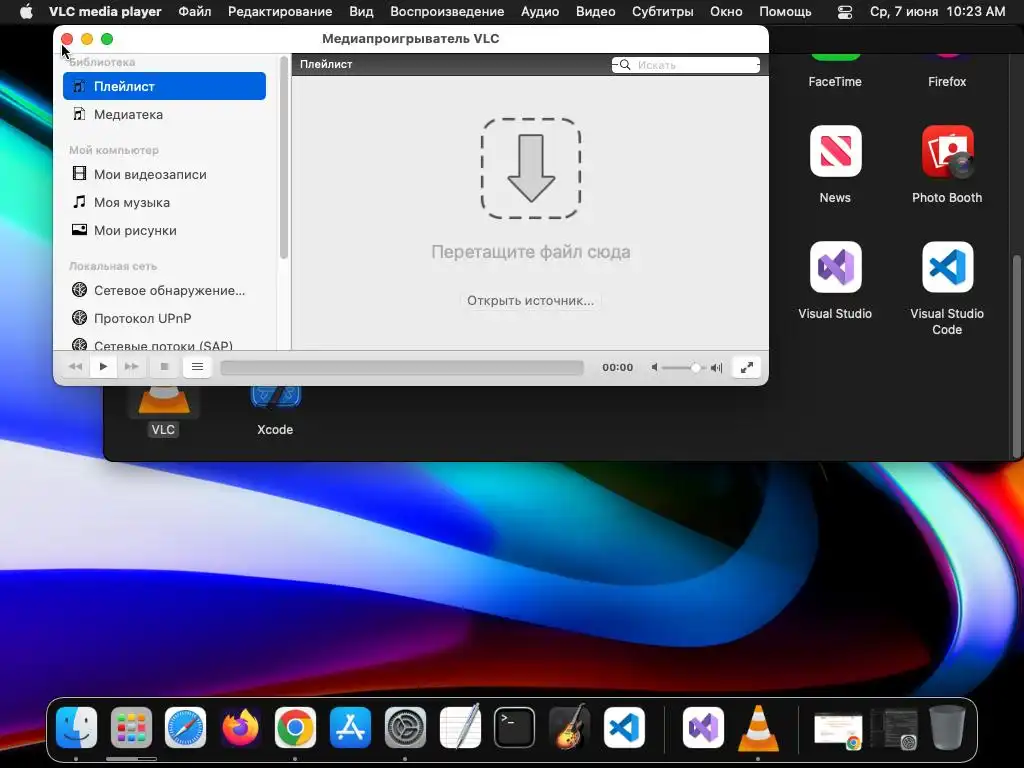Viewport: 1024px width, 768px height.
Task: Open the Файл menu
Action: click(195, 12)
